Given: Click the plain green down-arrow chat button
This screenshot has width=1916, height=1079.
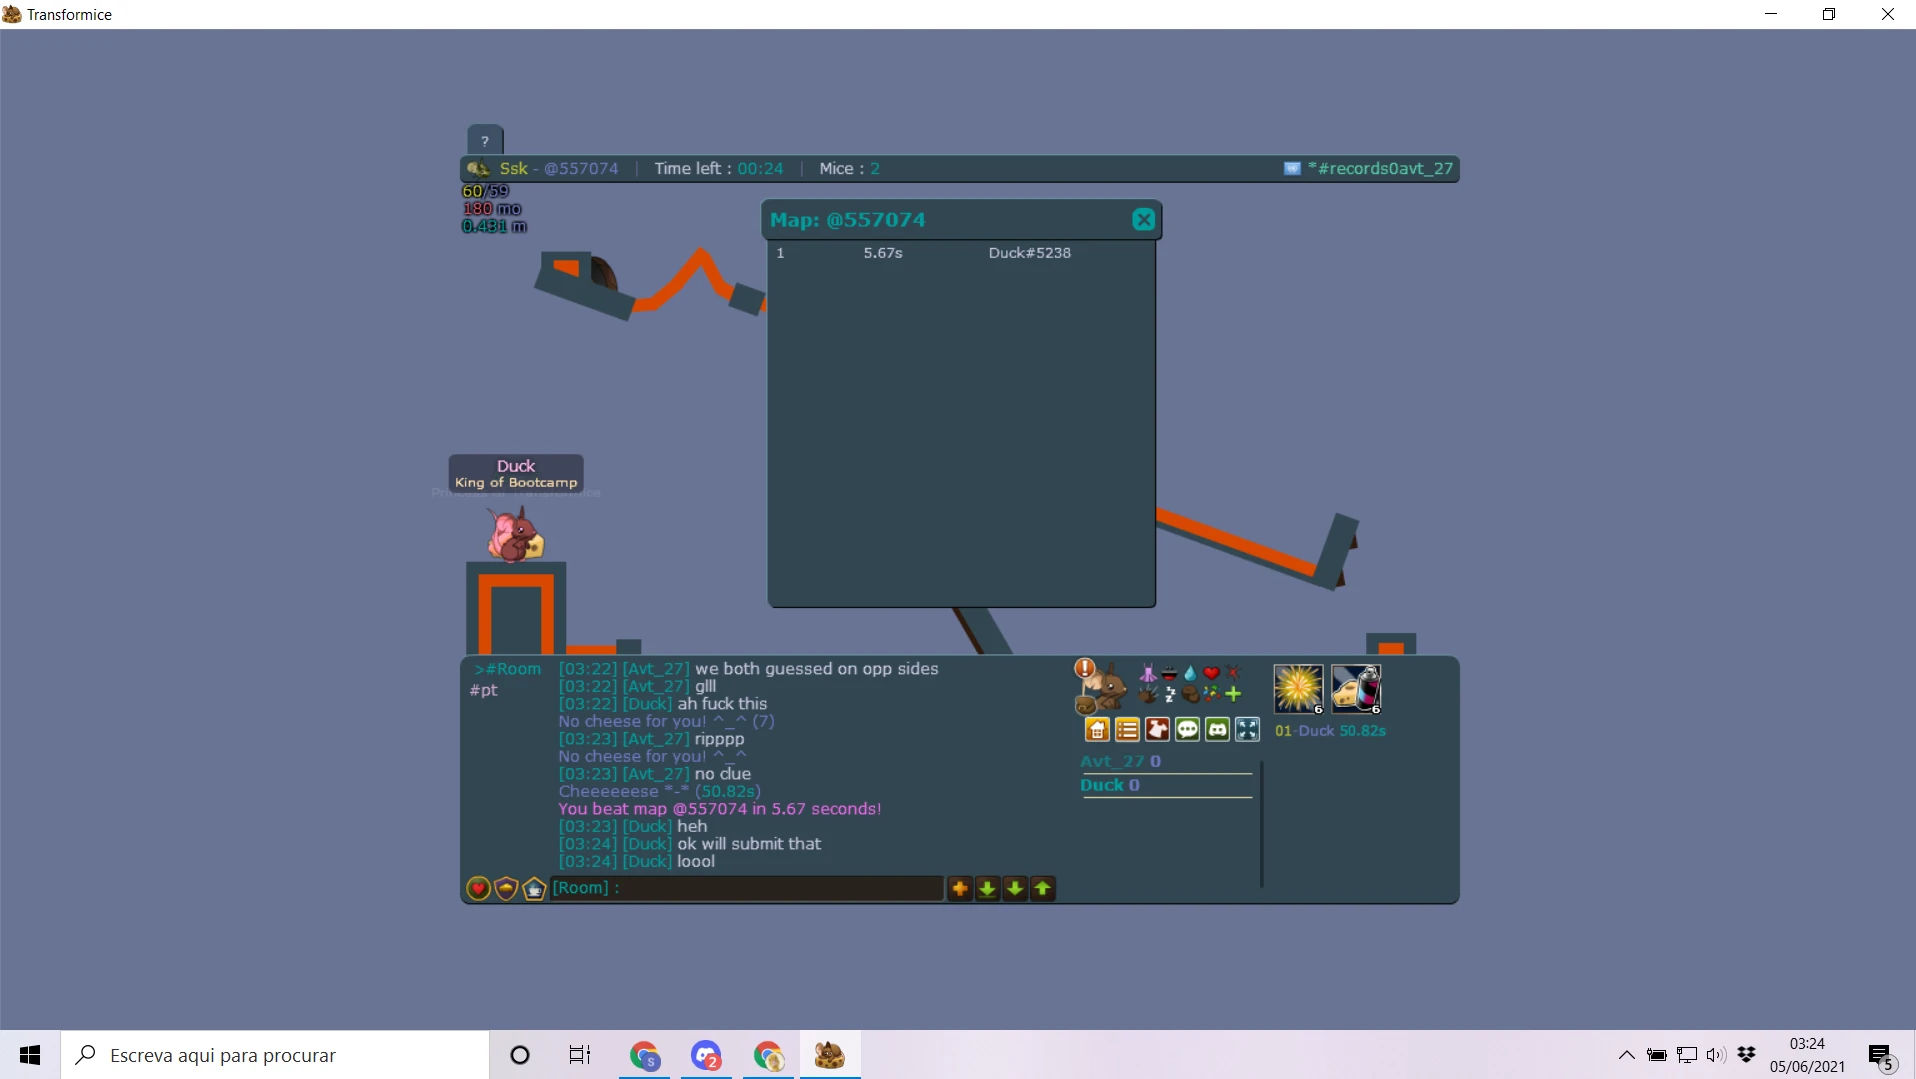Looking at the screenshot, I should [x=1015, y=888].
